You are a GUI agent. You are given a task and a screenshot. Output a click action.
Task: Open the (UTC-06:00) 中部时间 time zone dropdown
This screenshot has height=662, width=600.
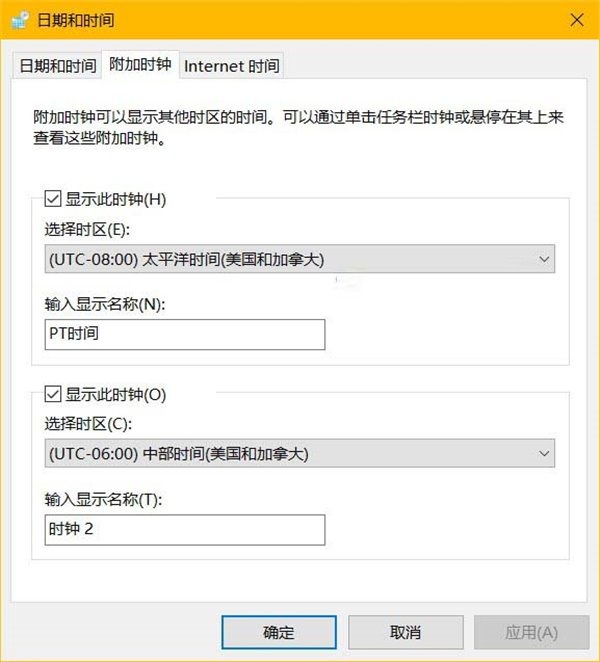click(300, 454)
